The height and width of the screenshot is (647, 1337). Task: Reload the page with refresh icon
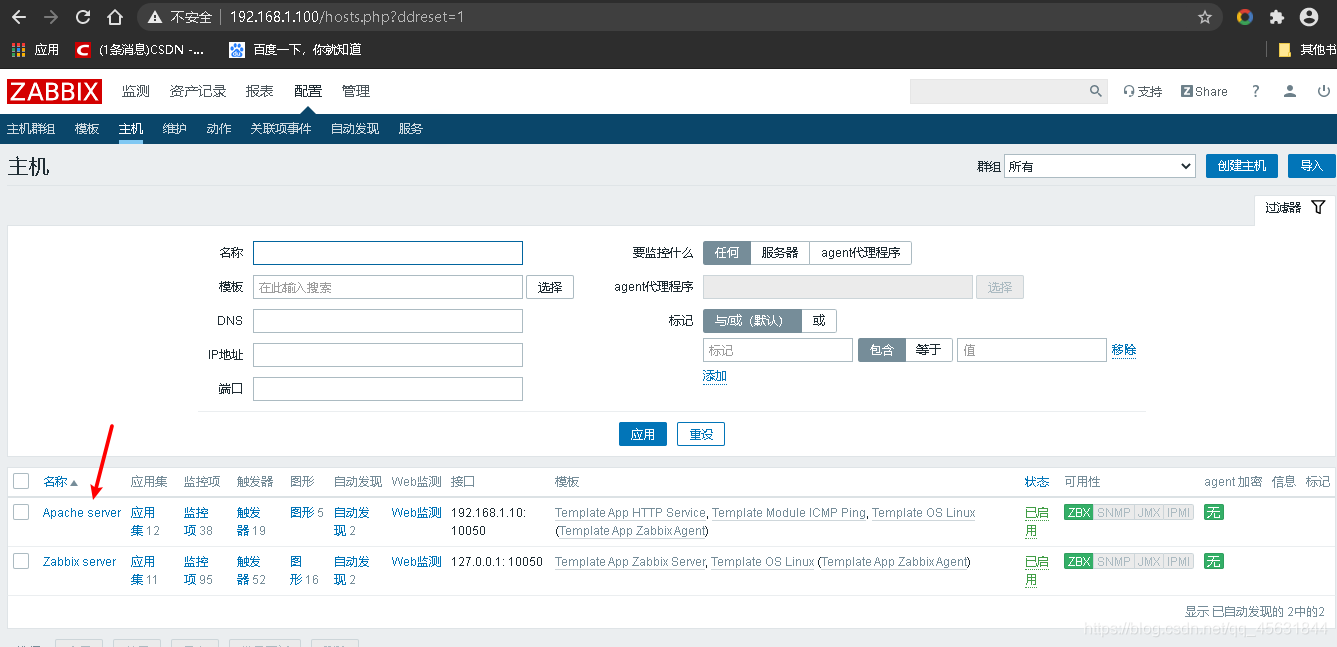(83, 17)
